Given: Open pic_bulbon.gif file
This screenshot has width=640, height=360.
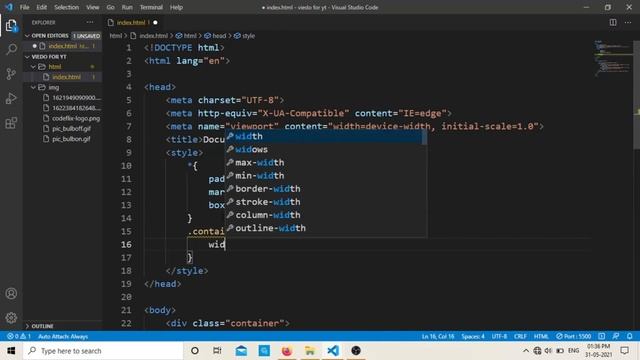Looking at the screenshot, I should pos(71,139).
